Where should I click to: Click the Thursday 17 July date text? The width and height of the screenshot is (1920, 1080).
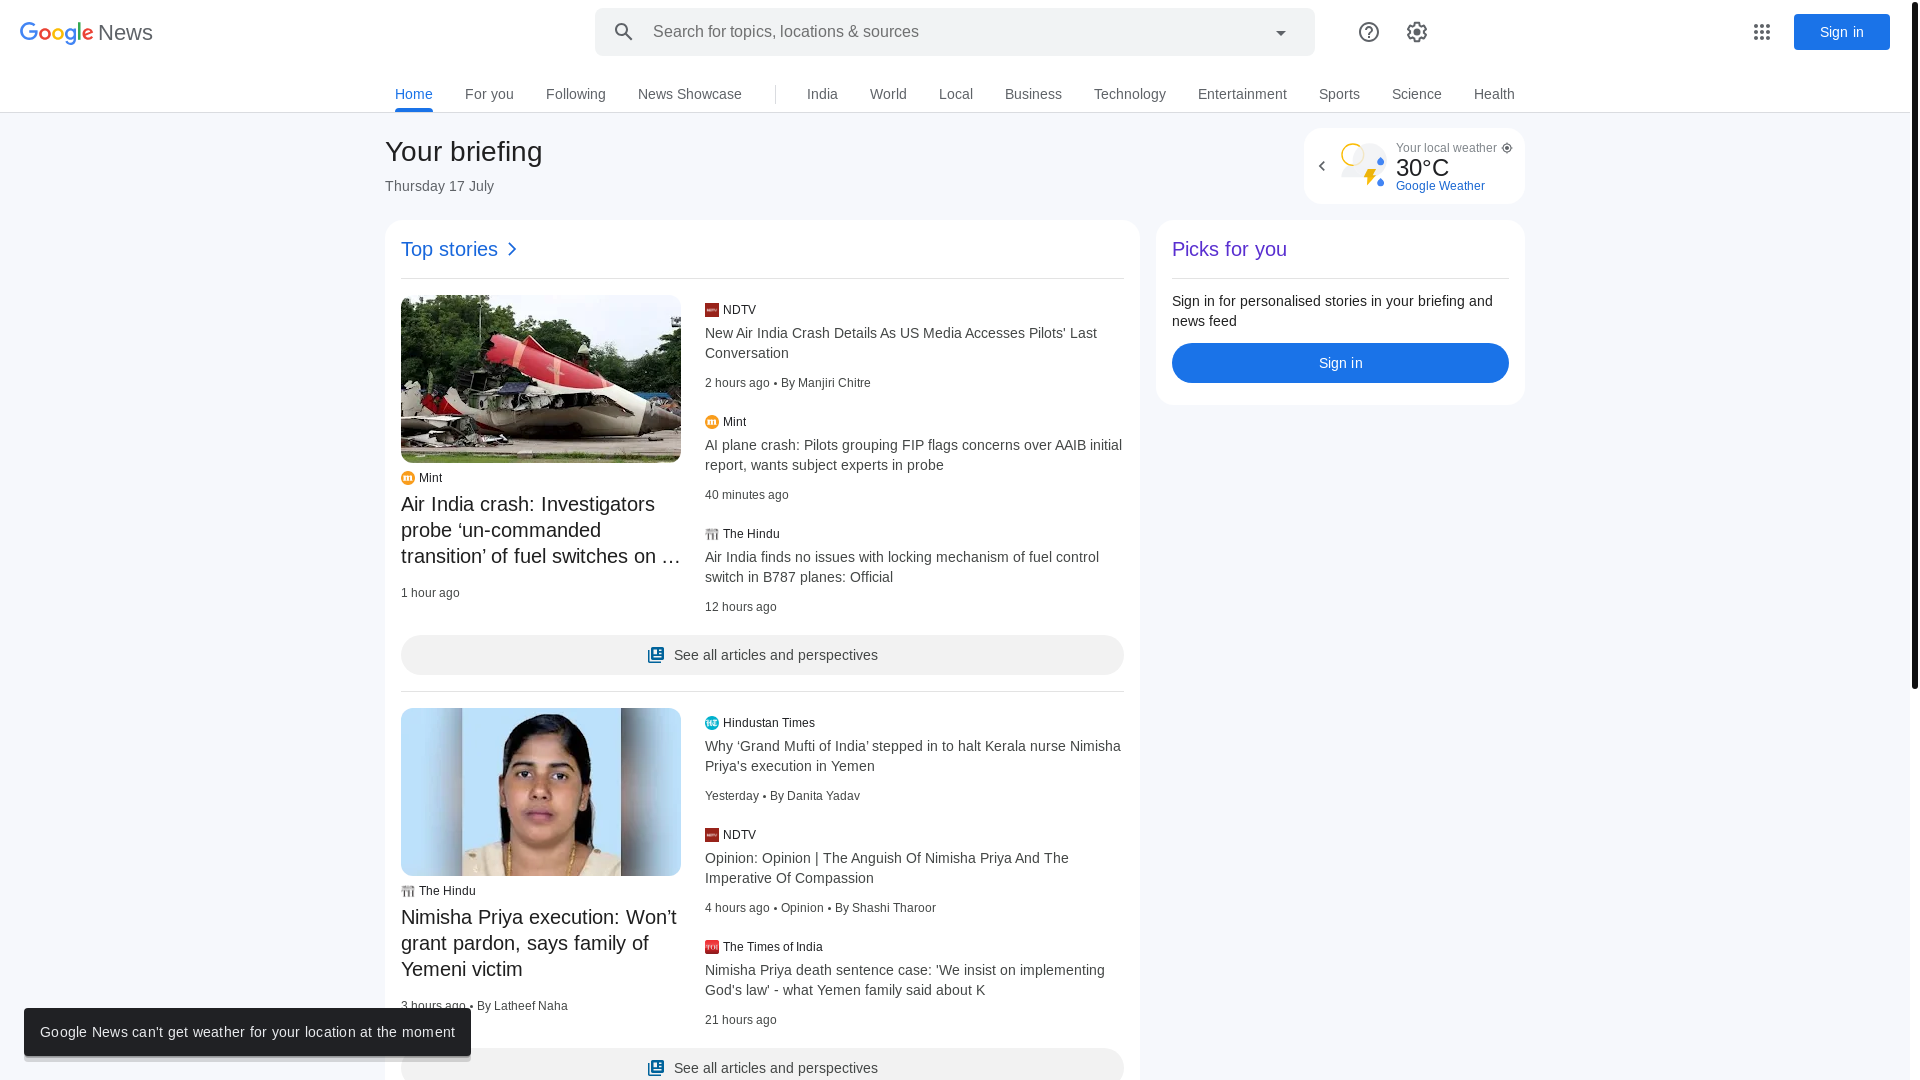(x=439, y=186)
